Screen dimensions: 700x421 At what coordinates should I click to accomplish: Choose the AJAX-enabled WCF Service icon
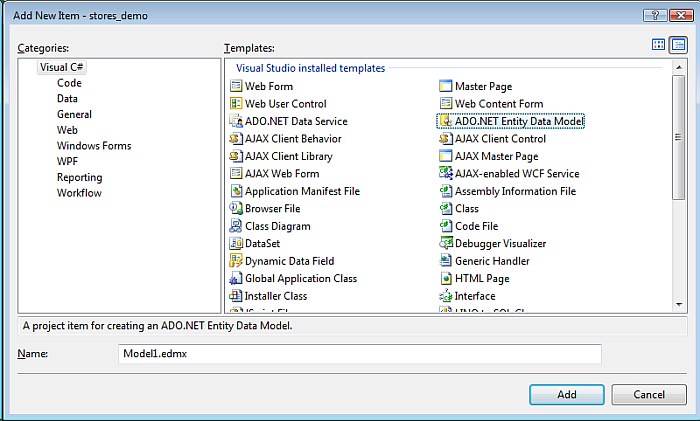[x=446, y=174]
